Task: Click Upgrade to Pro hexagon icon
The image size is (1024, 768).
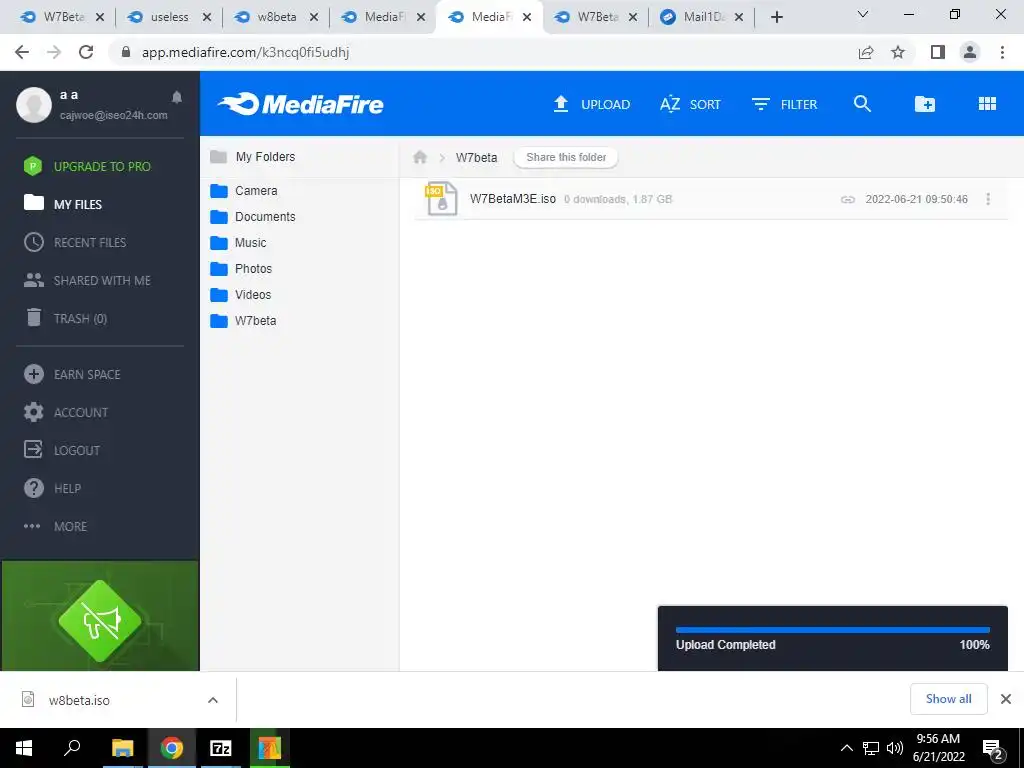Action: click(33, 167)
